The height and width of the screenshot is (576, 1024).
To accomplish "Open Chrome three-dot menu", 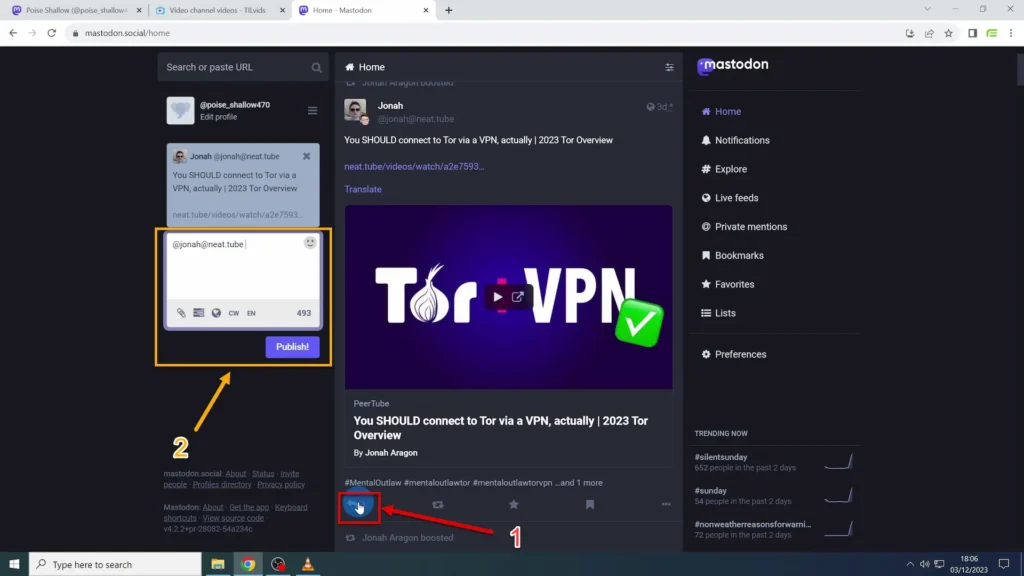I will click(x=1010, y=33).
